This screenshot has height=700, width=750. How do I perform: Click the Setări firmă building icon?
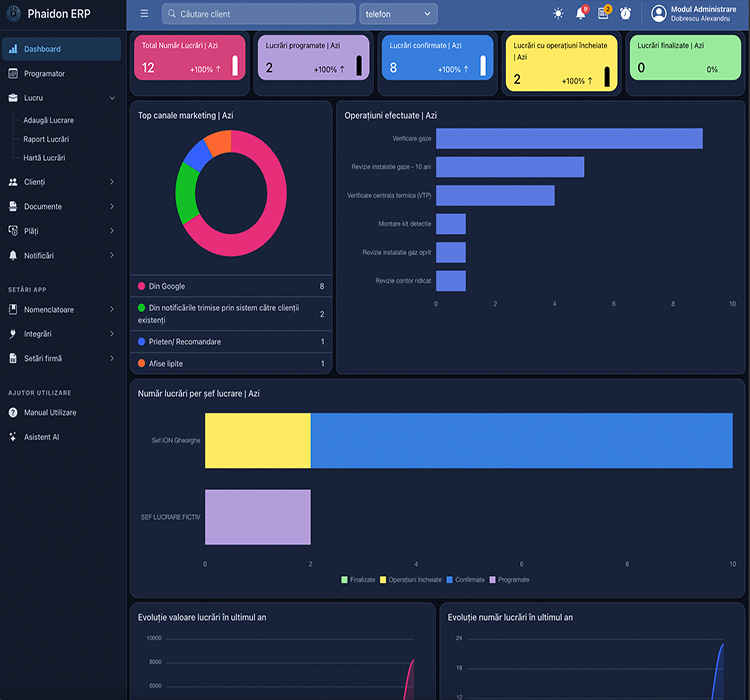(x=13, y=358)
